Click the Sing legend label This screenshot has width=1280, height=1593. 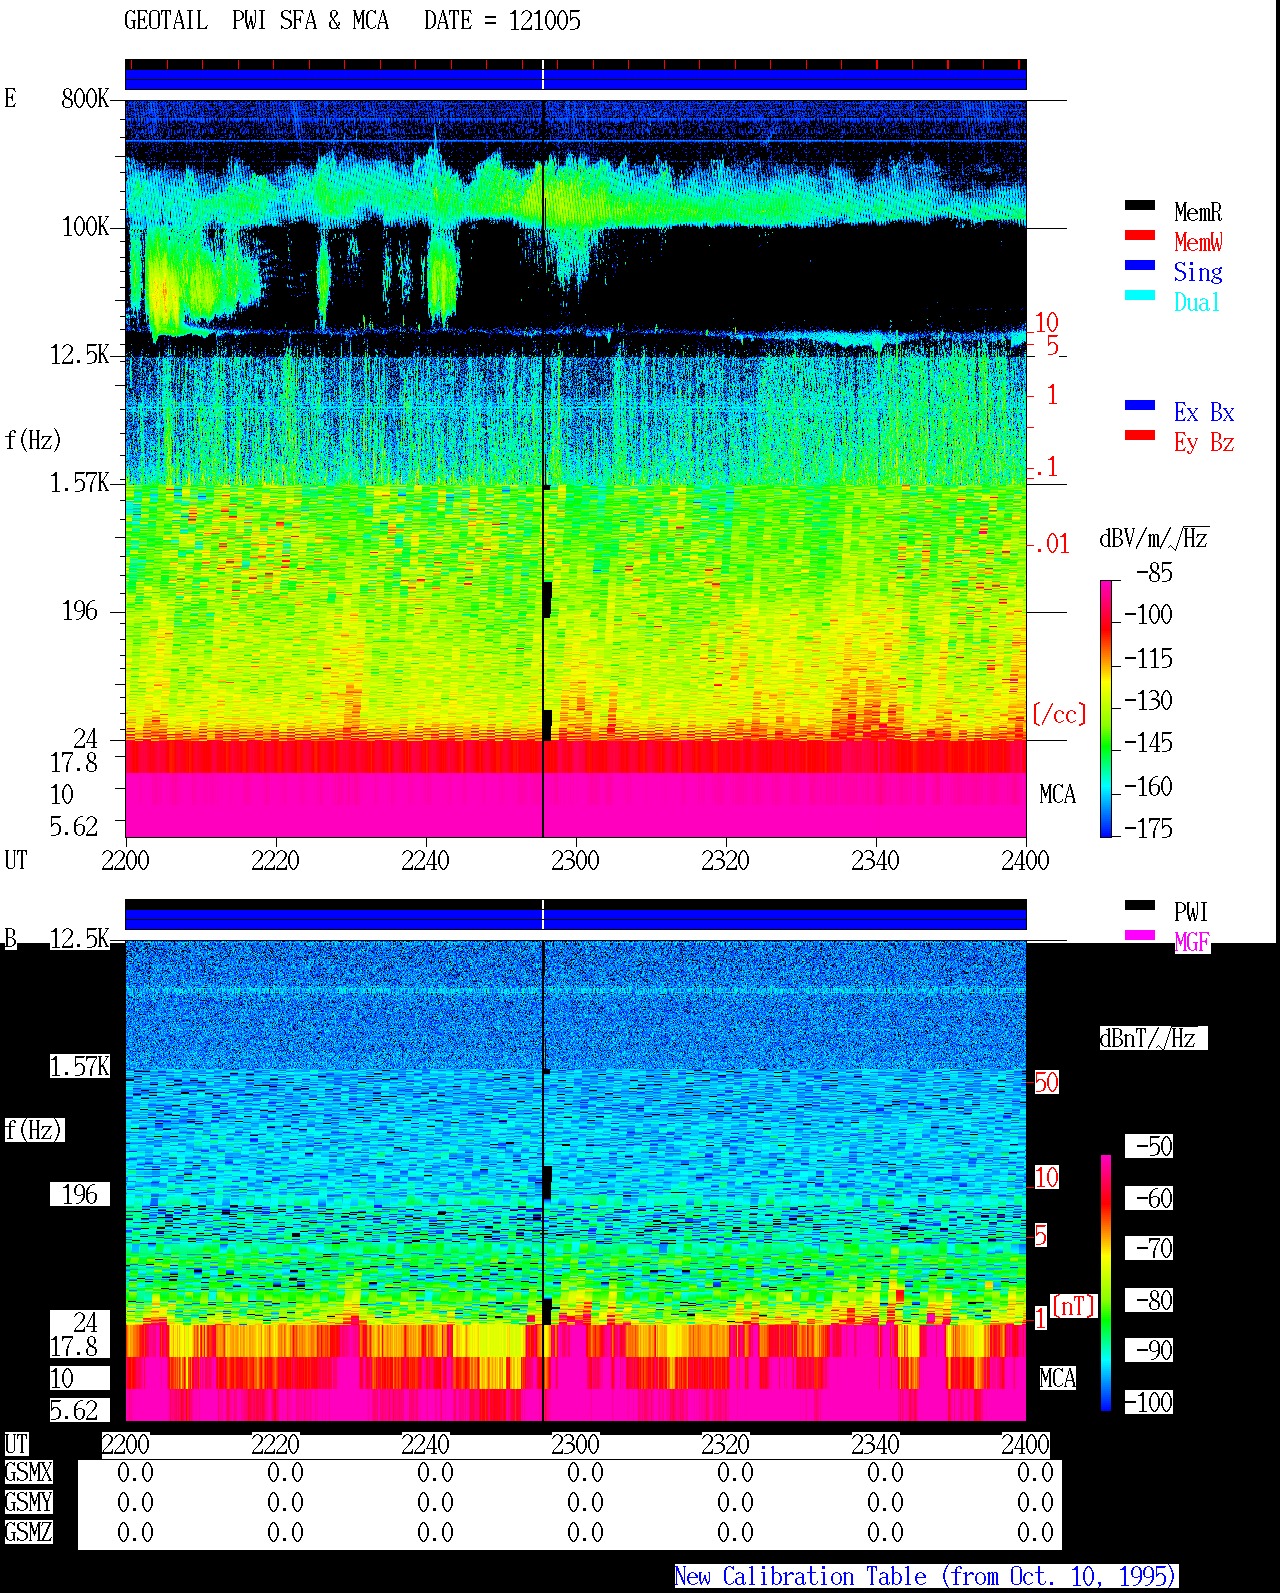click(x=1198, y=272)
